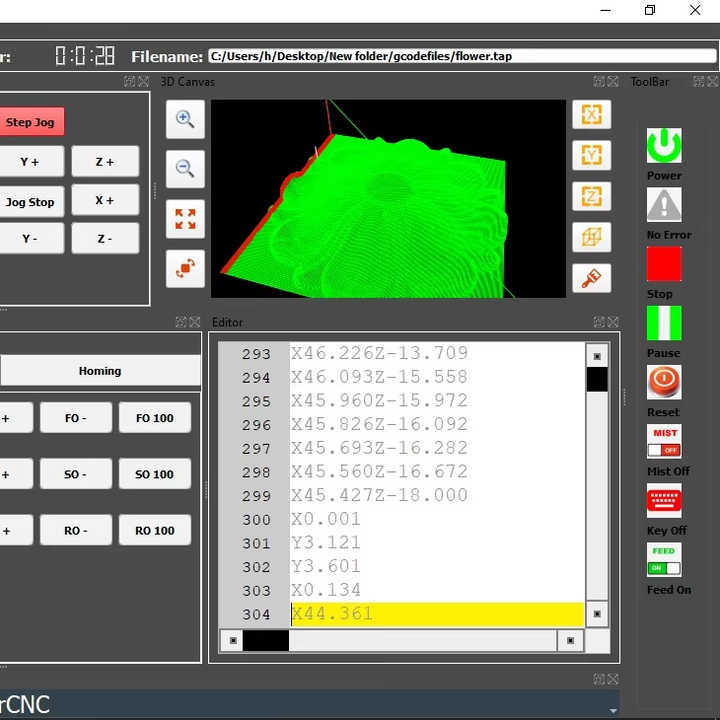Click the fit-to-view arrows icon
The width and height of the screenshot is (720, 720).
click(x=185, y=219)
